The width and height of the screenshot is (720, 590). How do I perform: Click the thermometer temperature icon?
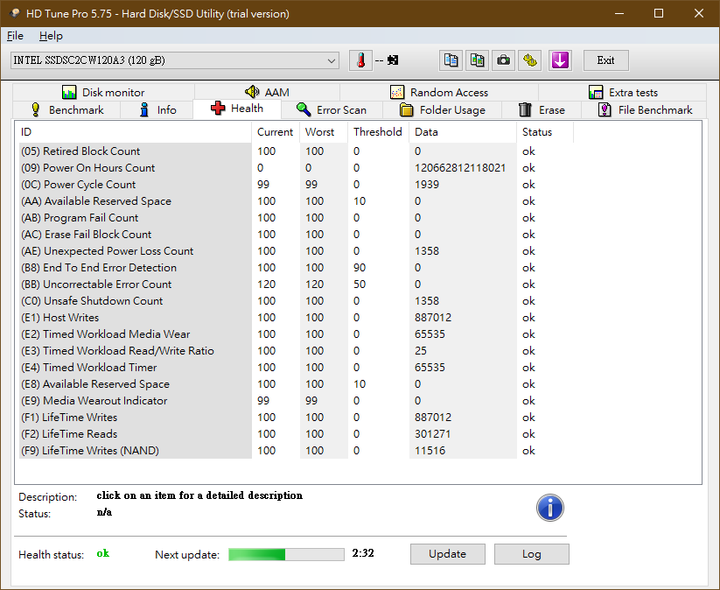point(360,61)
